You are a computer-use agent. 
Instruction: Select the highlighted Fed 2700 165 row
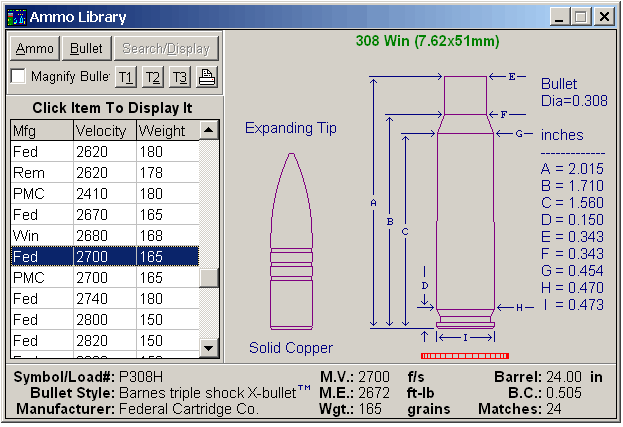point(105,257)
